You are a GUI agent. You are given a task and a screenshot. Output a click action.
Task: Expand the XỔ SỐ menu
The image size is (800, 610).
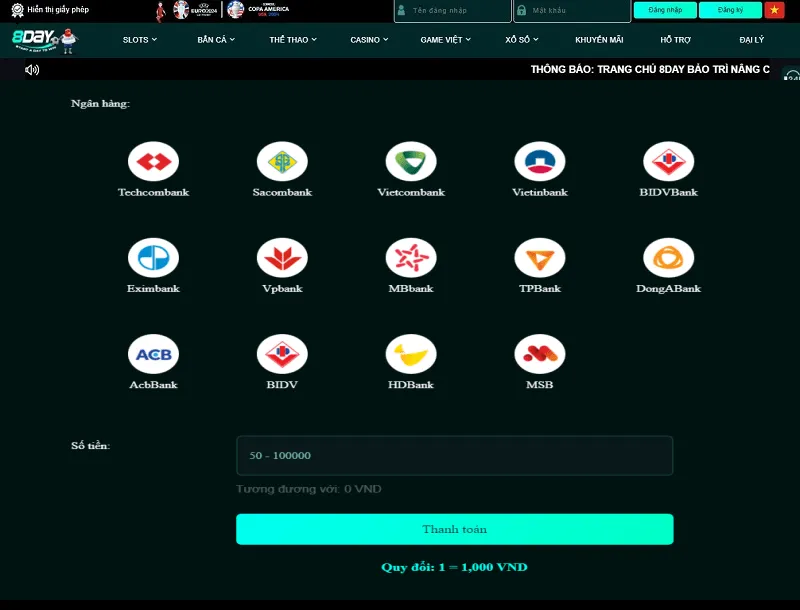click(522, 40)
